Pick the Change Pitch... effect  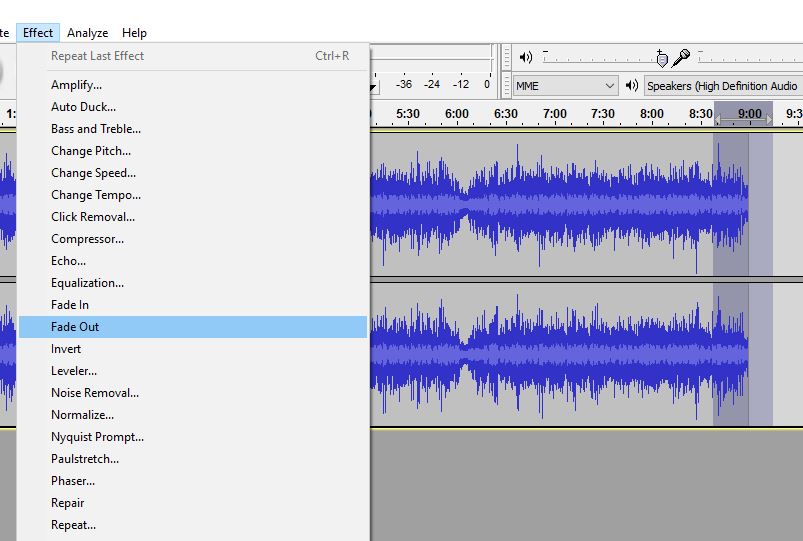point(91,151)
